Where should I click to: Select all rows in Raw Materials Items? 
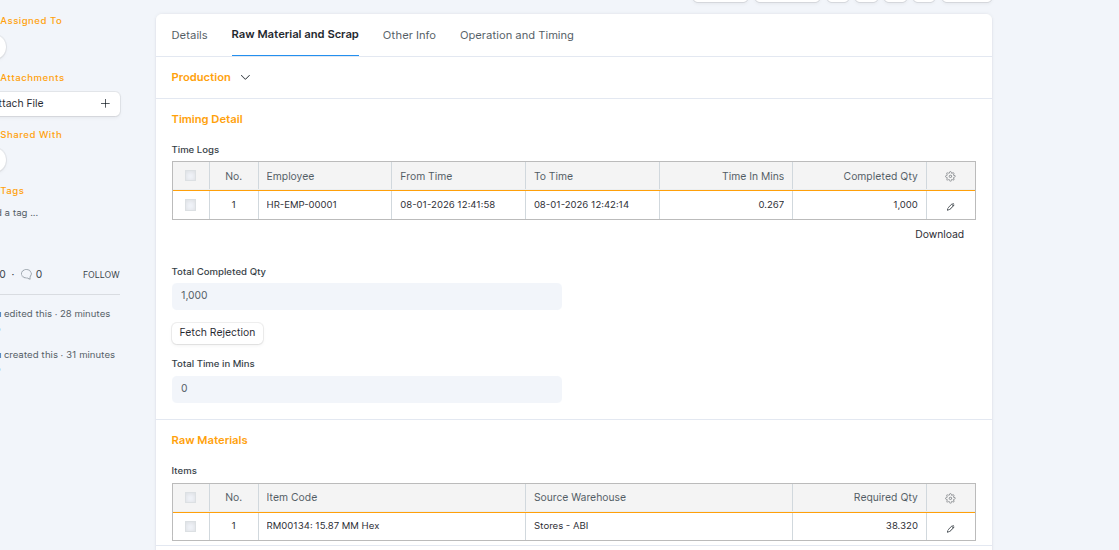(x=190, y=498)
